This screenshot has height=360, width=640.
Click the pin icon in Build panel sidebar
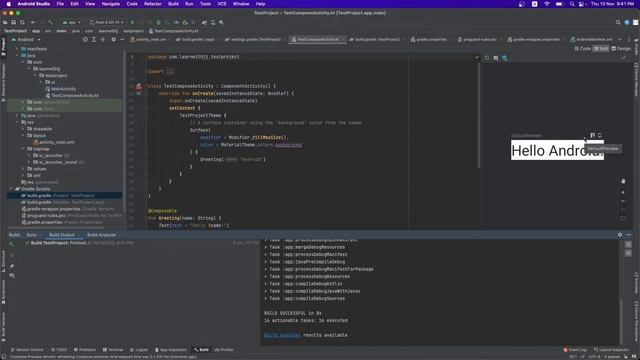click(x=11, y=266)
